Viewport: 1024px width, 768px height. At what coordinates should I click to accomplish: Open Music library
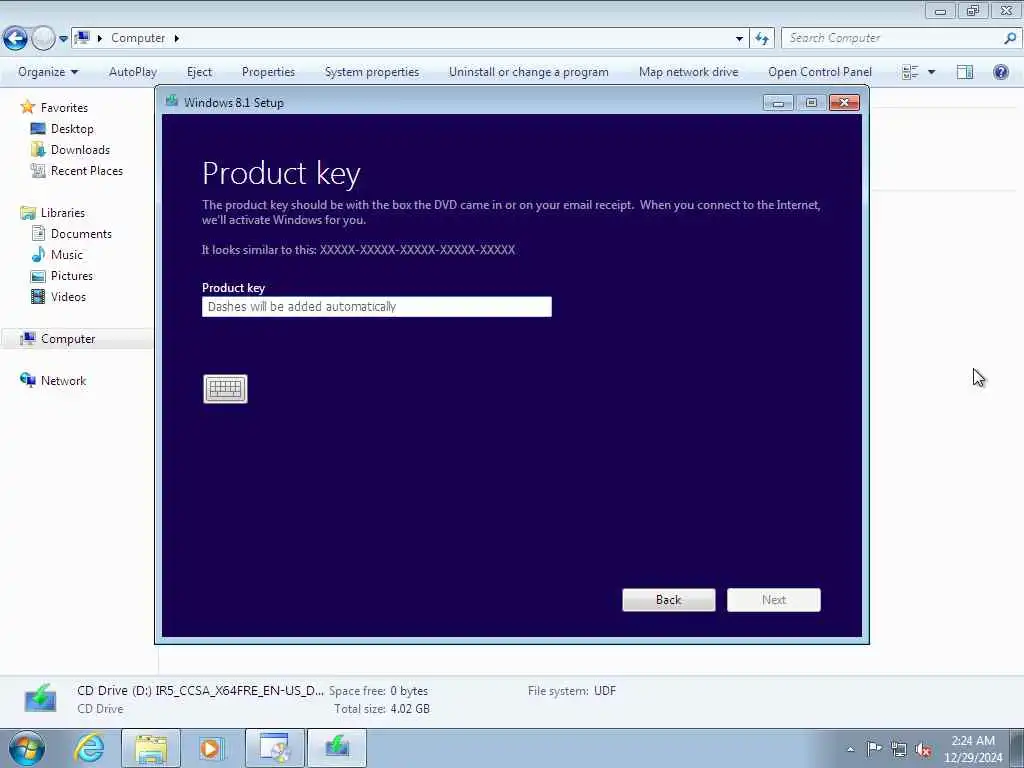coord(67,255)
